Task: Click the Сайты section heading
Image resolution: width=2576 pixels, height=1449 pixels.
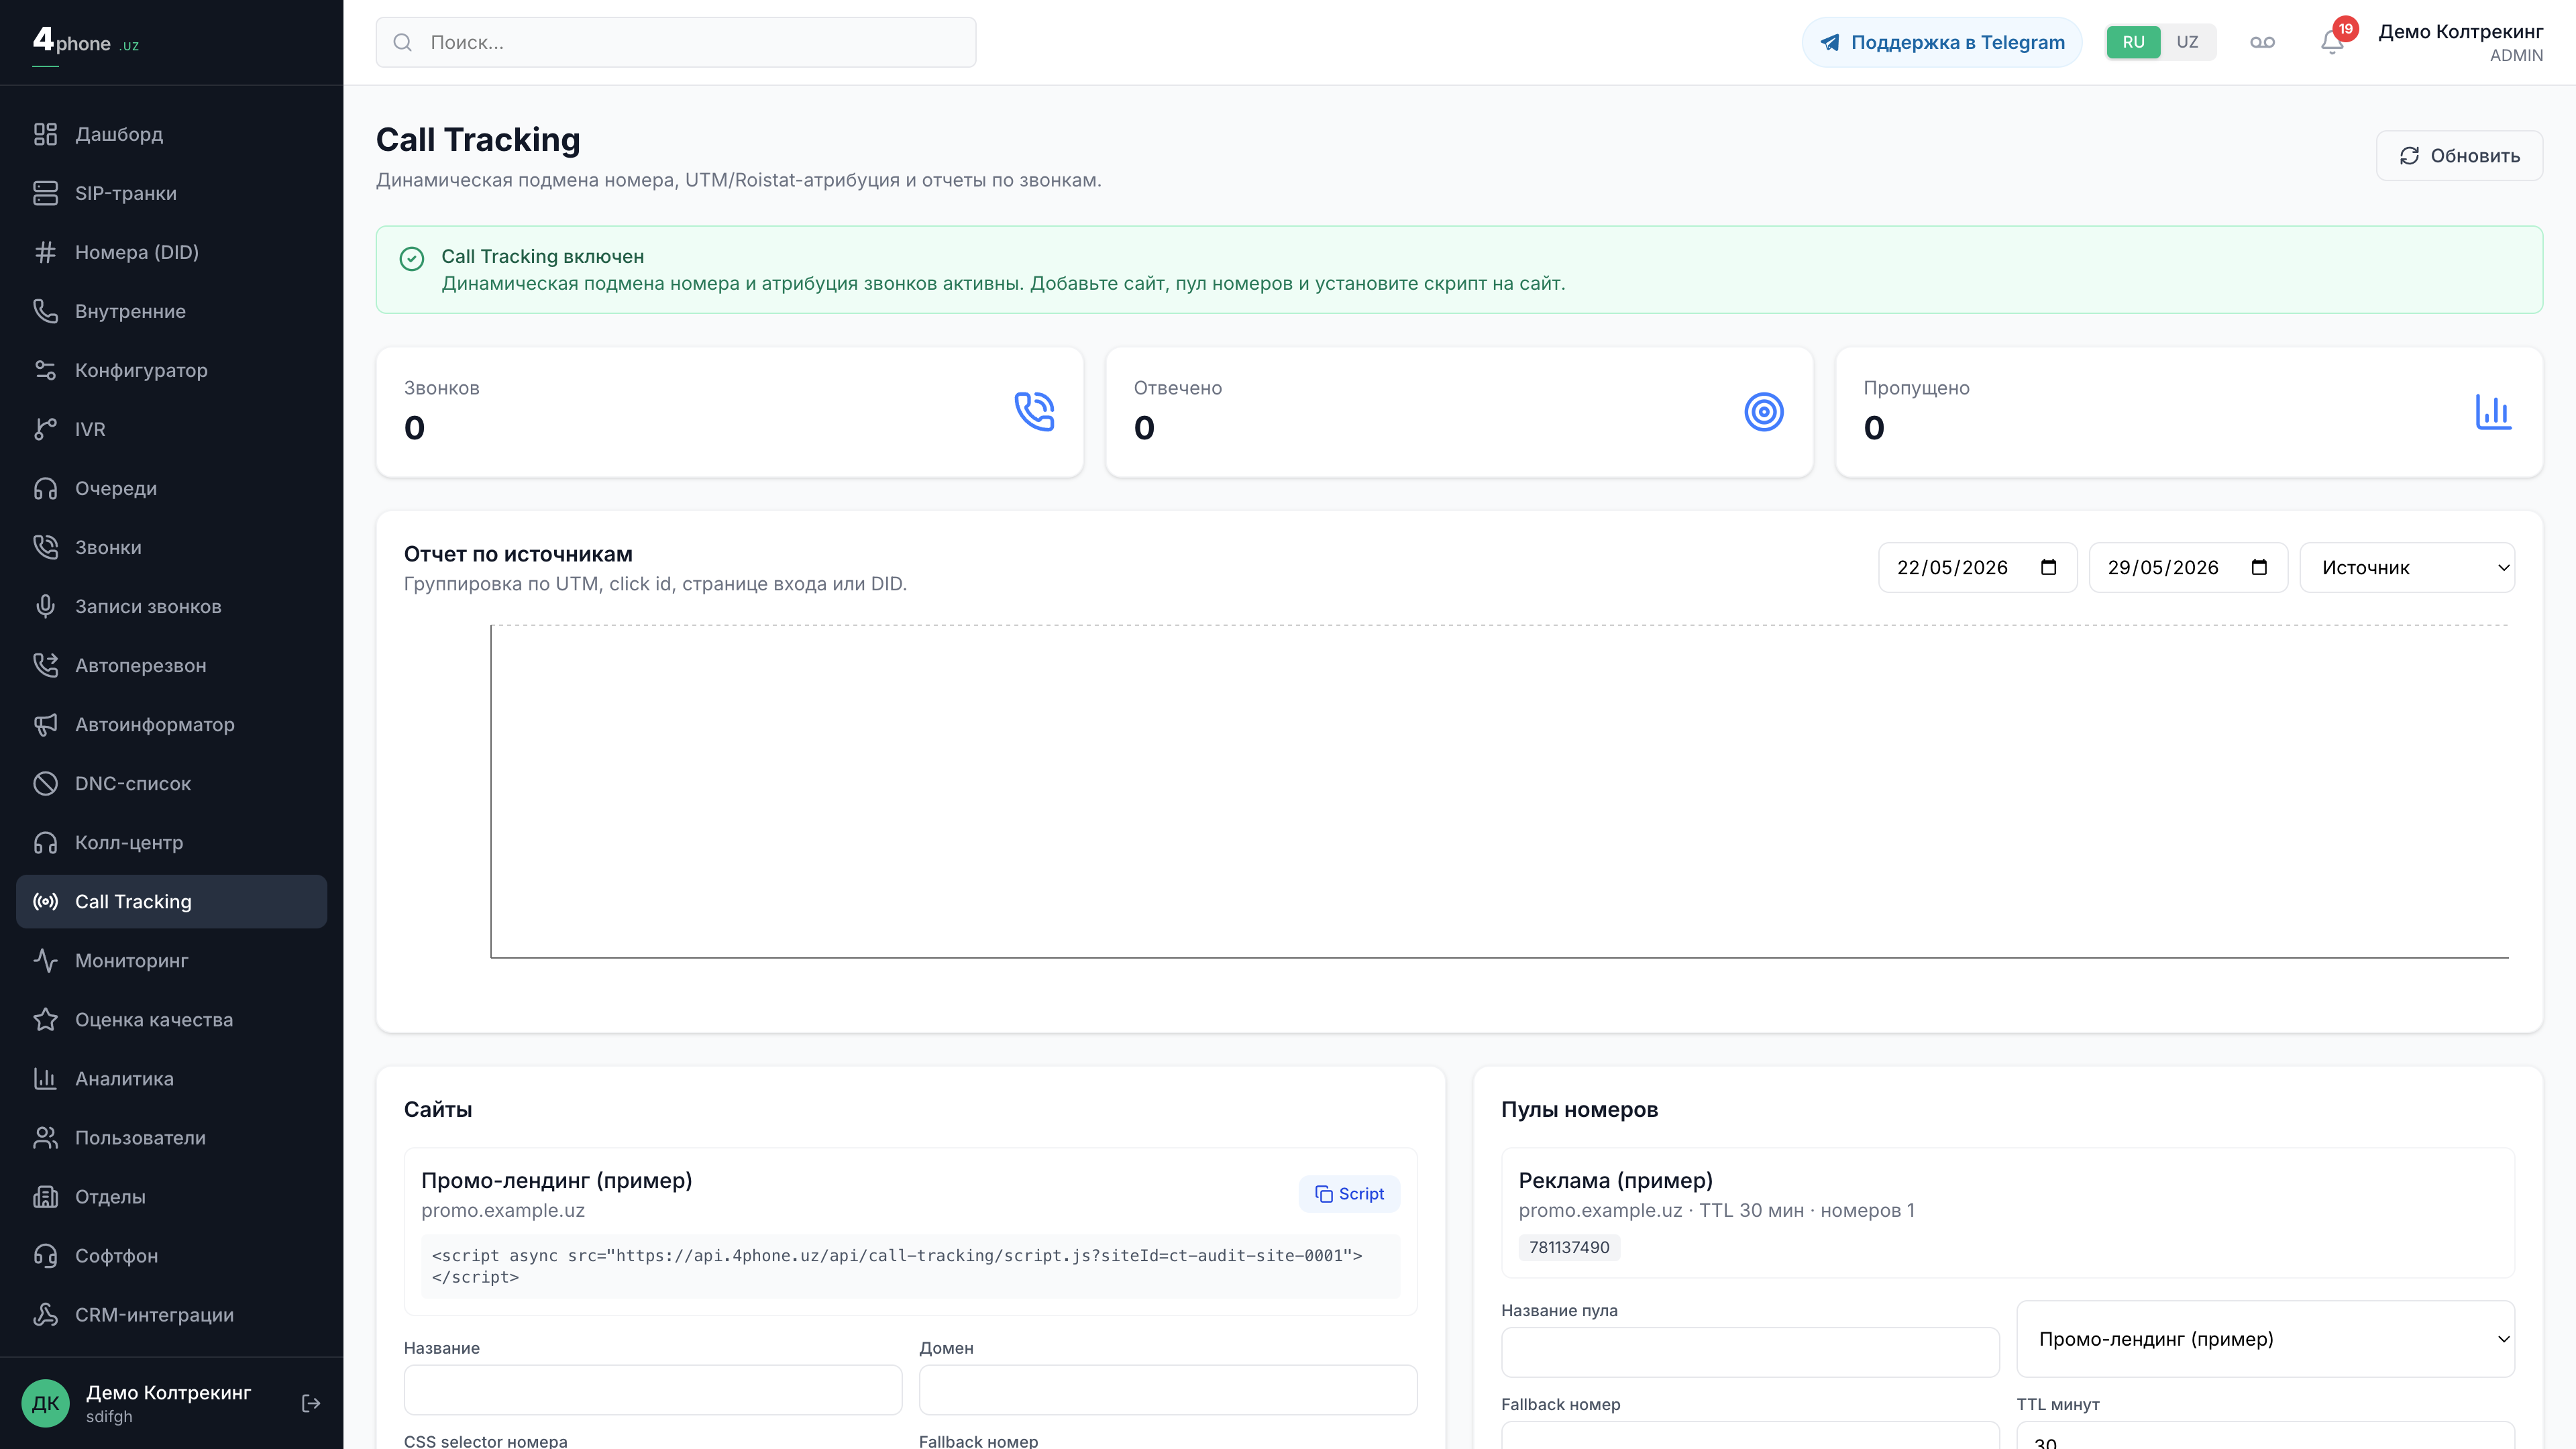Action: 438,1109
